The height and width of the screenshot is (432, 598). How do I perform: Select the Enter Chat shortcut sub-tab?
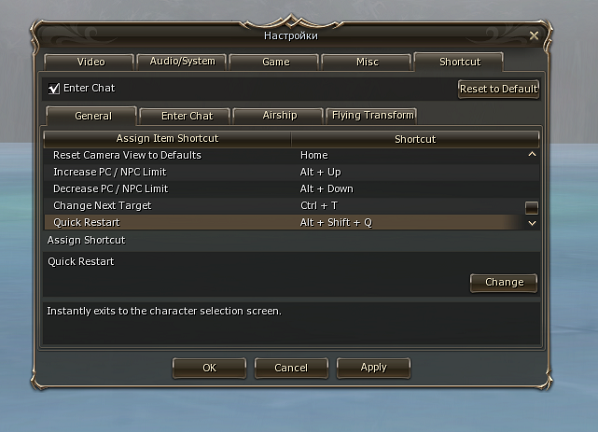pos(186,116)
